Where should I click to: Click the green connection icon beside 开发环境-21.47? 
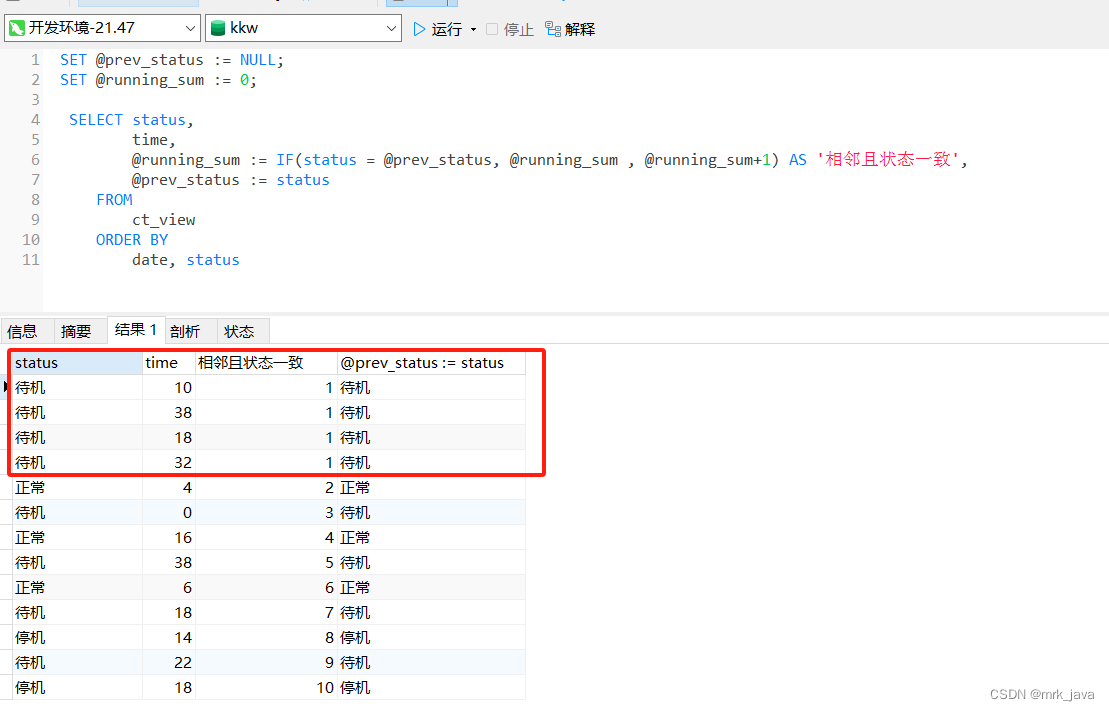(17, 29)
